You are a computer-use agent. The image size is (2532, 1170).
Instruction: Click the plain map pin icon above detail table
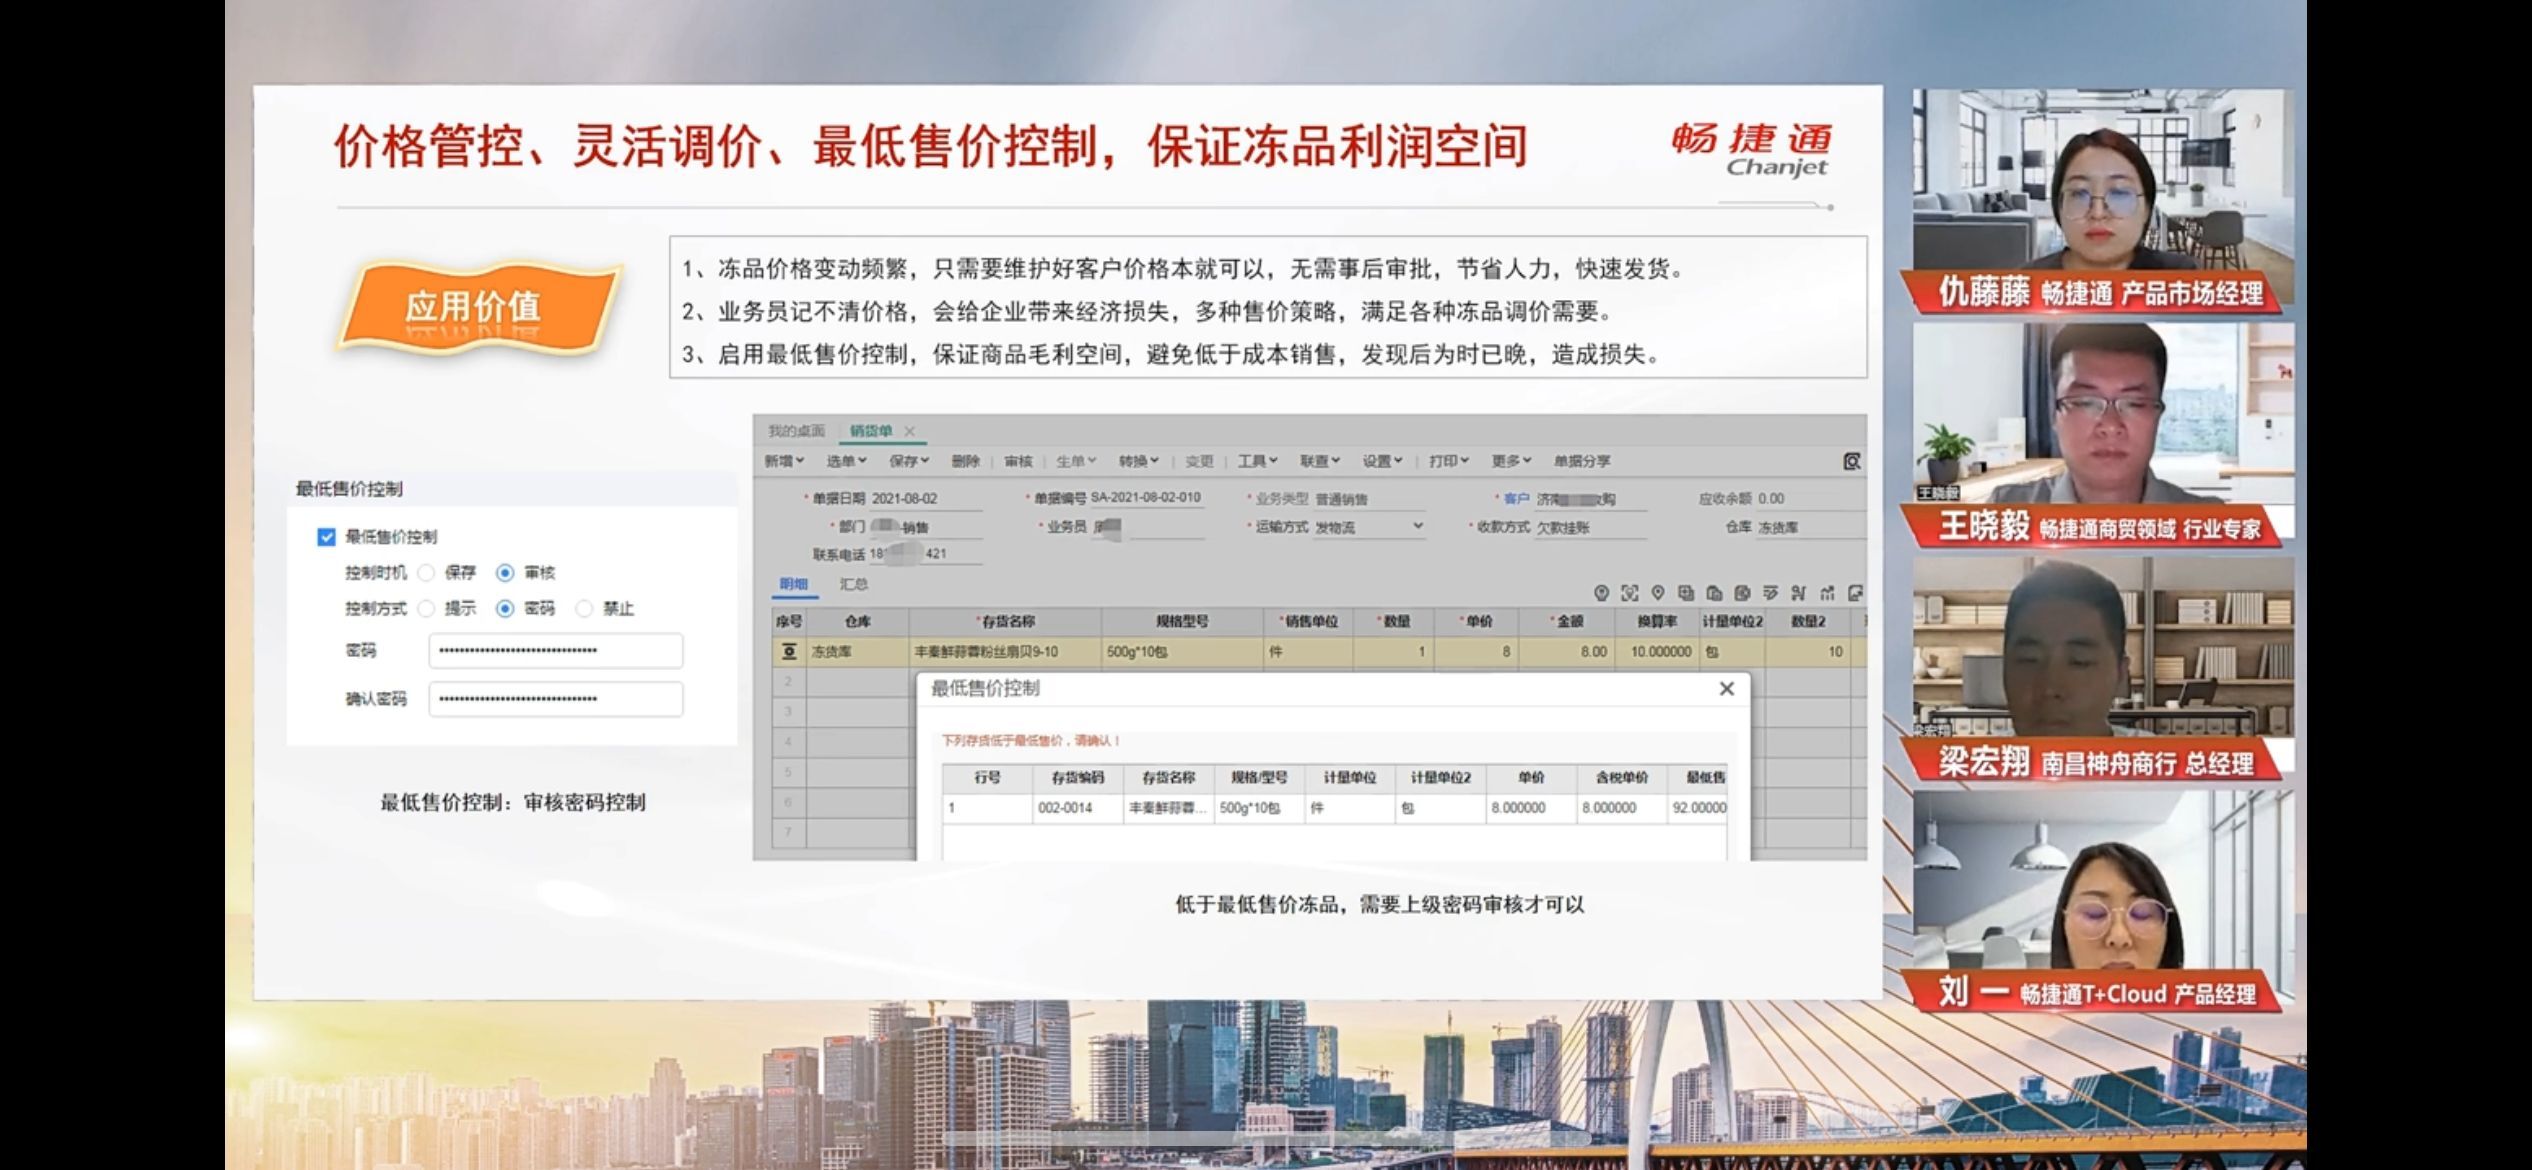[x=1657, y=593]
